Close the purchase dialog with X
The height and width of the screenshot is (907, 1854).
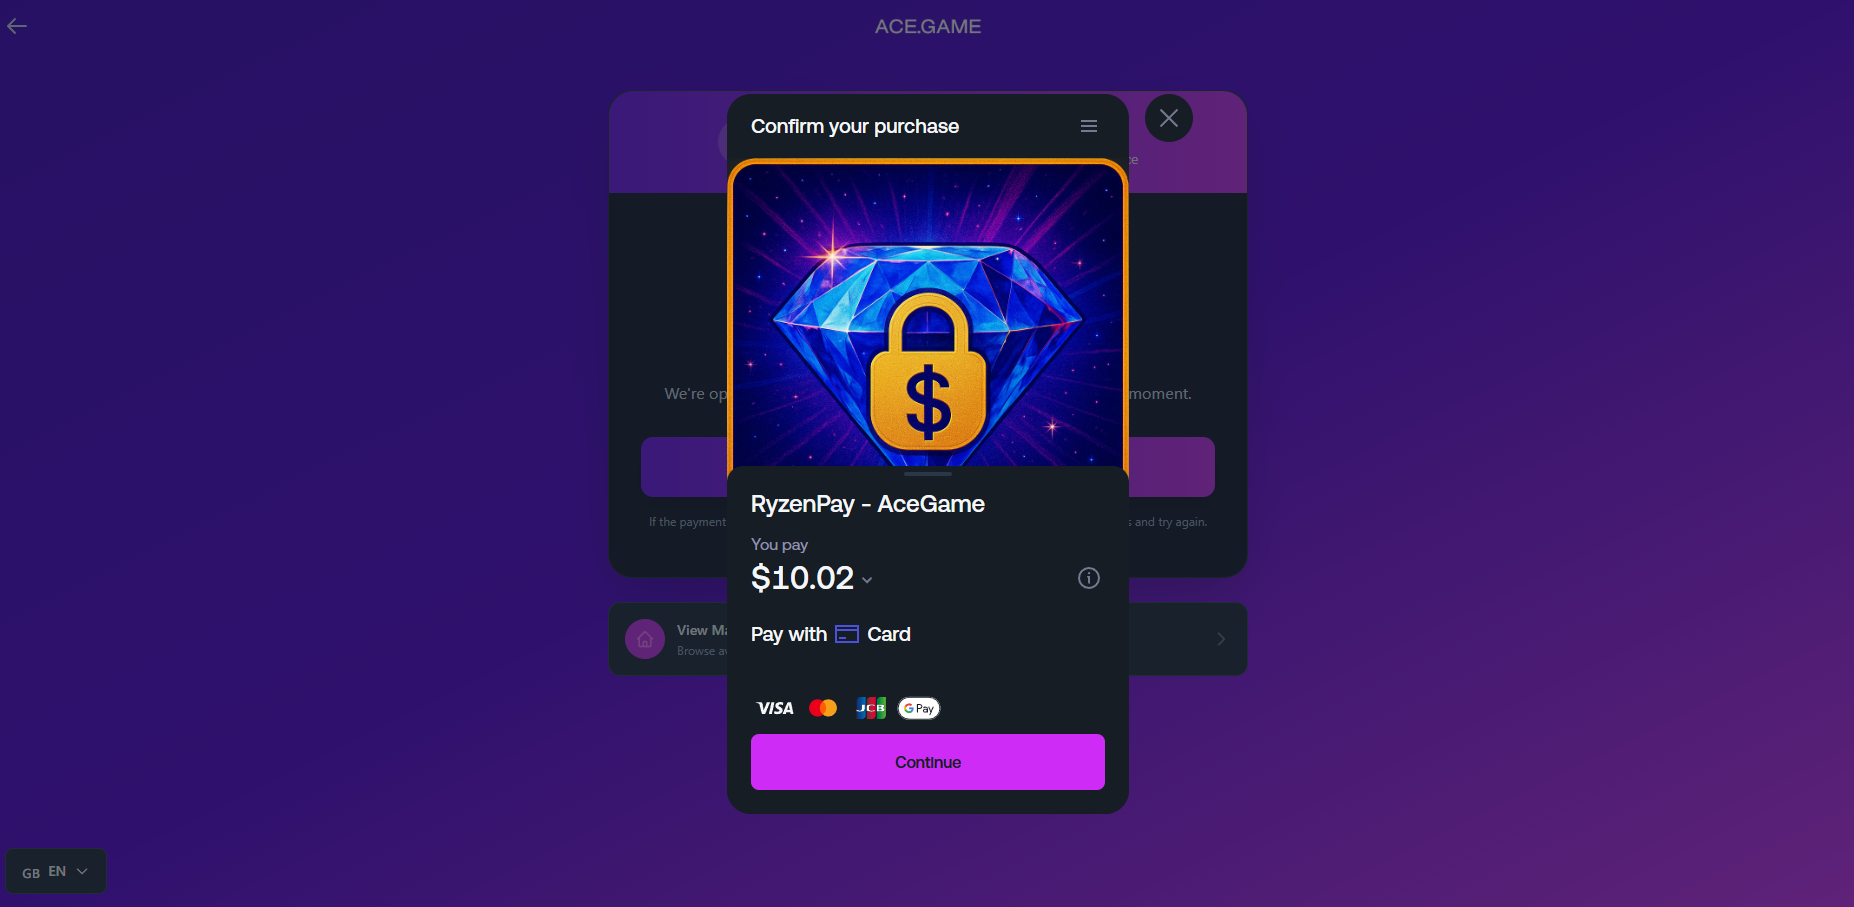click(x=1168, y=118)
